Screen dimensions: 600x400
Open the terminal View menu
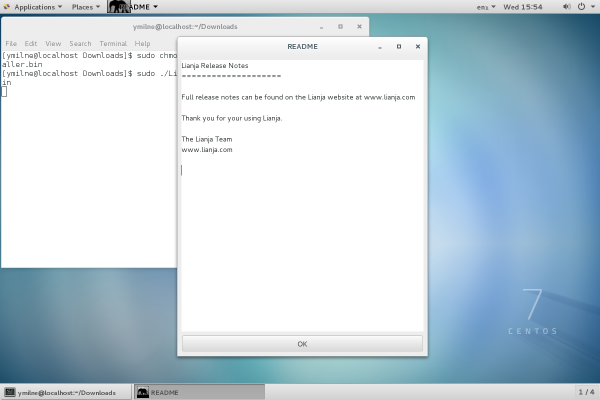(x=53, y=44)
